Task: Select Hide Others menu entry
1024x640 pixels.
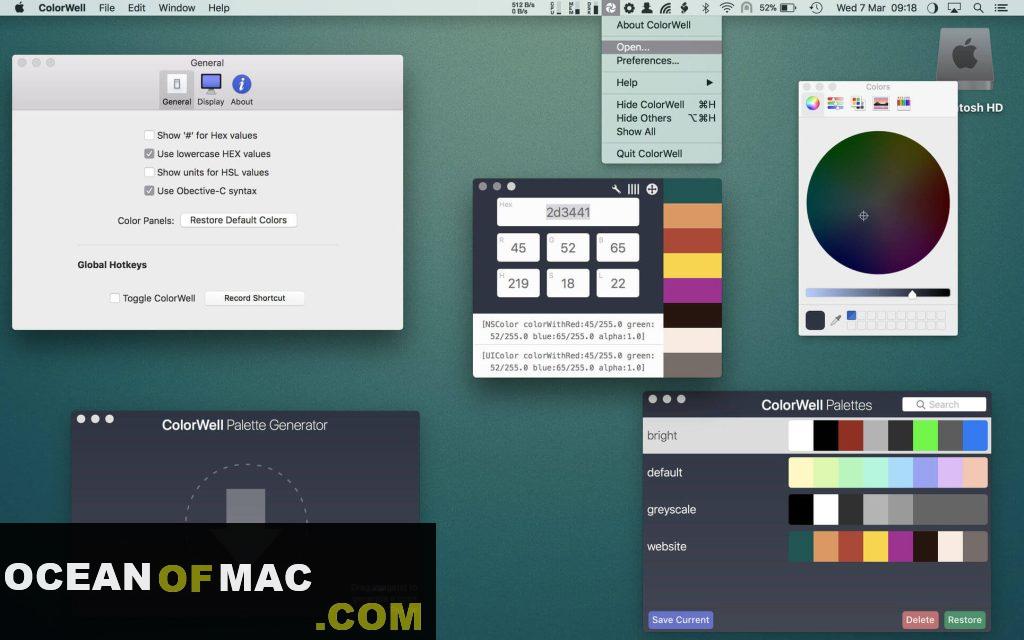Action: [662, 118]
